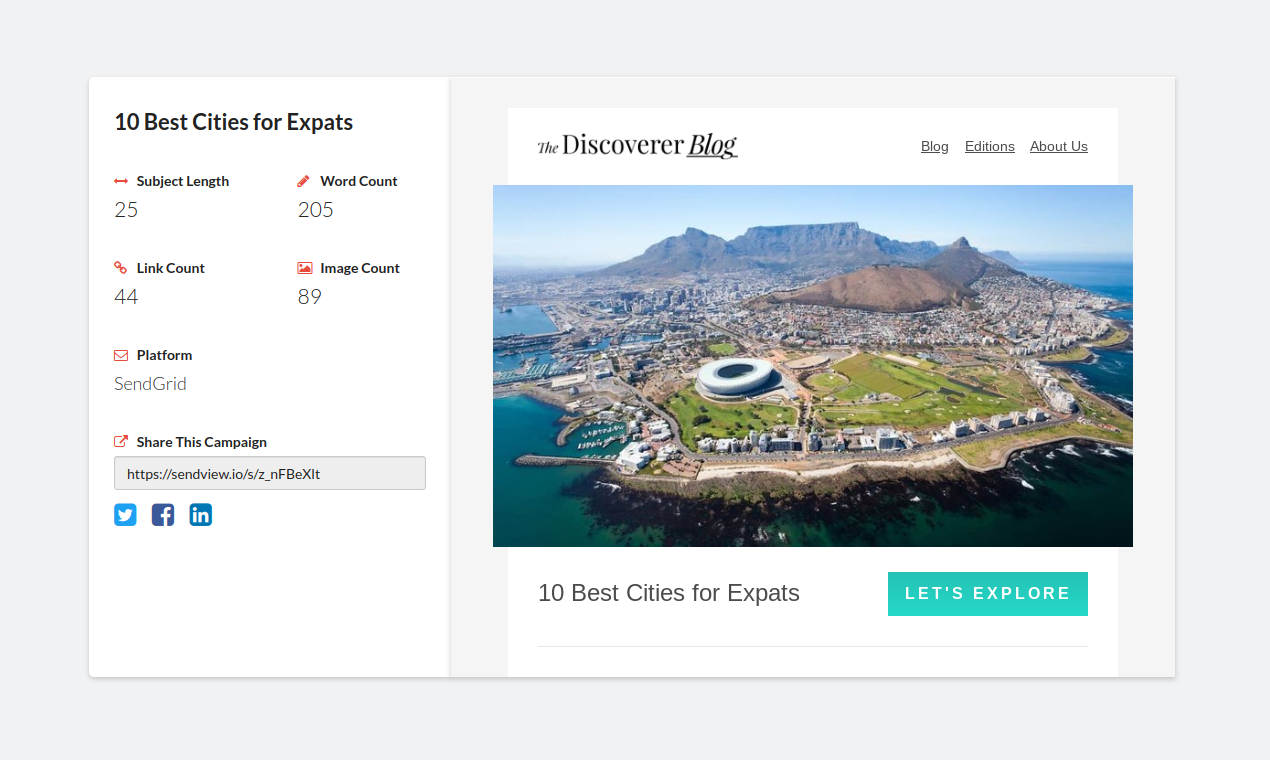The height and width of the screenshot is (760, 1270).
Task: Click the Share This Campaign icon
Action: 121,442
